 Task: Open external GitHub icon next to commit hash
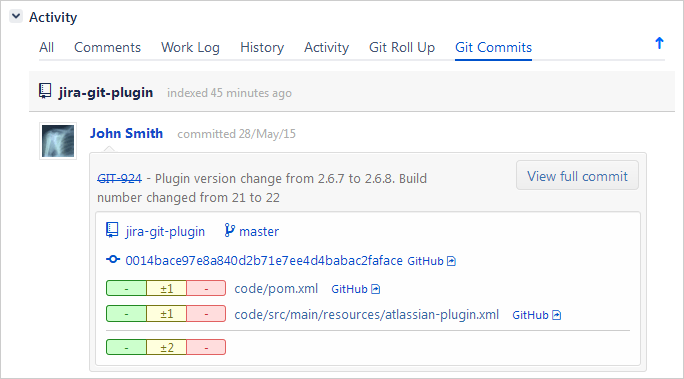(451, 261)
